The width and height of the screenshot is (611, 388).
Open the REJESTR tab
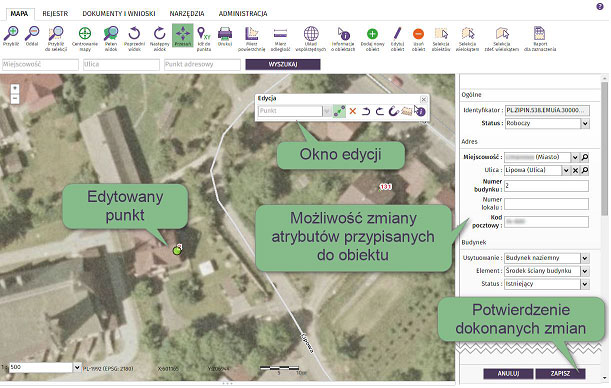point(55,14)
